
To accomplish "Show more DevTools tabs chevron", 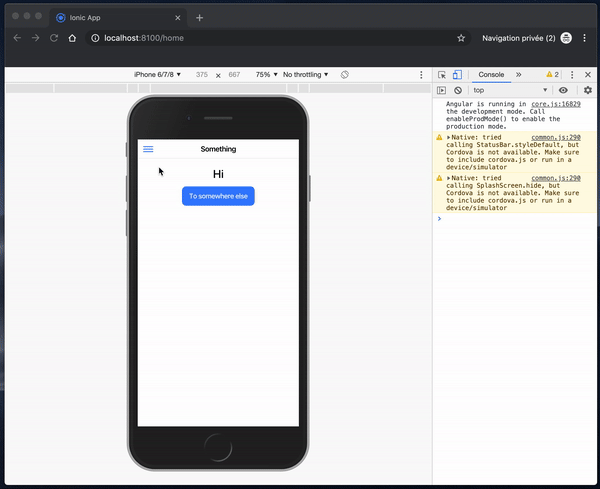I will coord(518,75).
